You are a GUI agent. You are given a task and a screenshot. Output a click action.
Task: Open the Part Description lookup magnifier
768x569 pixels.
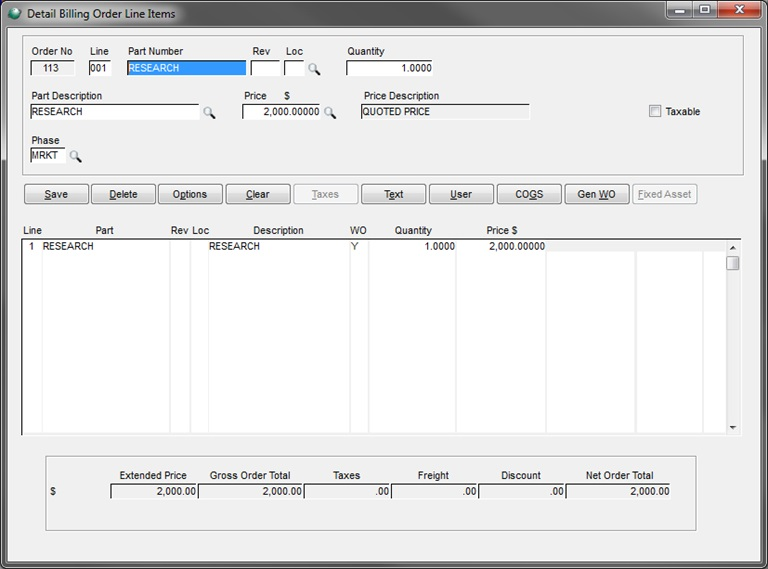(x=209, y=113)
